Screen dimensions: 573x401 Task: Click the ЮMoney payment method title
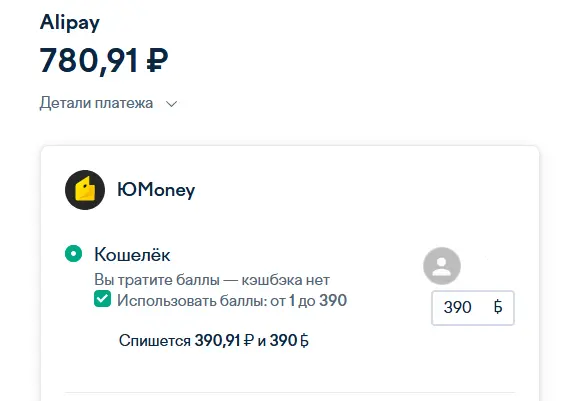pyautogui.click(x=156, y=190)
